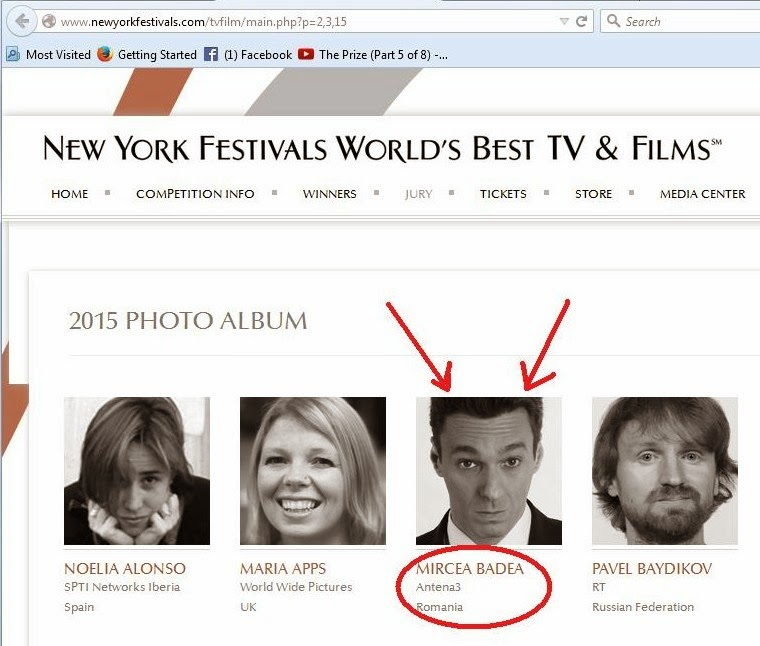Open the YouTube bookmark The Prize

tap(373, 55)
